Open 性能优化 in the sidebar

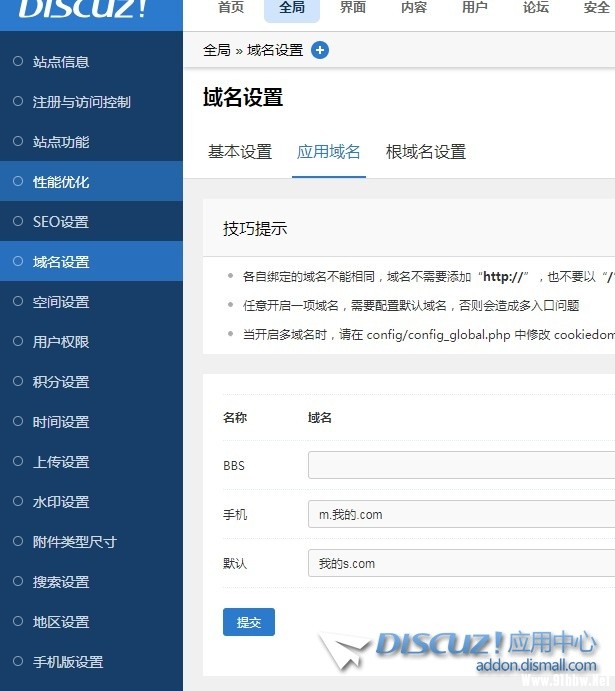(61, 182)
